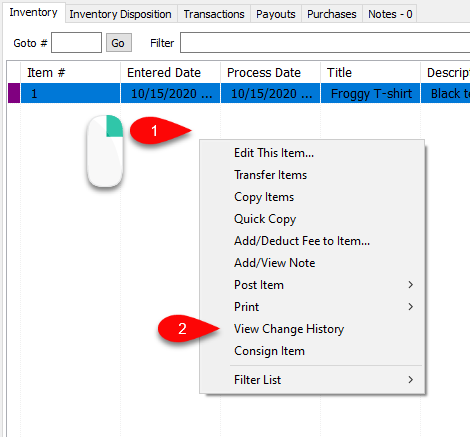Viewport: 470px width, 437px height.
Task: Expand the Print submenu arrow
Action: click(411, 307)
